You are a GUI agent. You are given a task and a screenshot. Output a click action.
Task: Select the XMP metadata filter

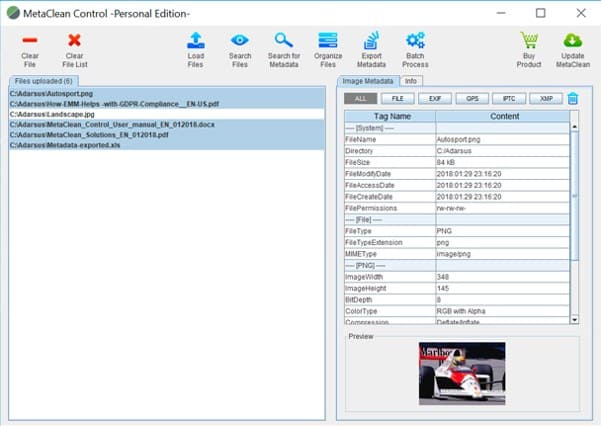pyautogui.click(x=544, y=98)
